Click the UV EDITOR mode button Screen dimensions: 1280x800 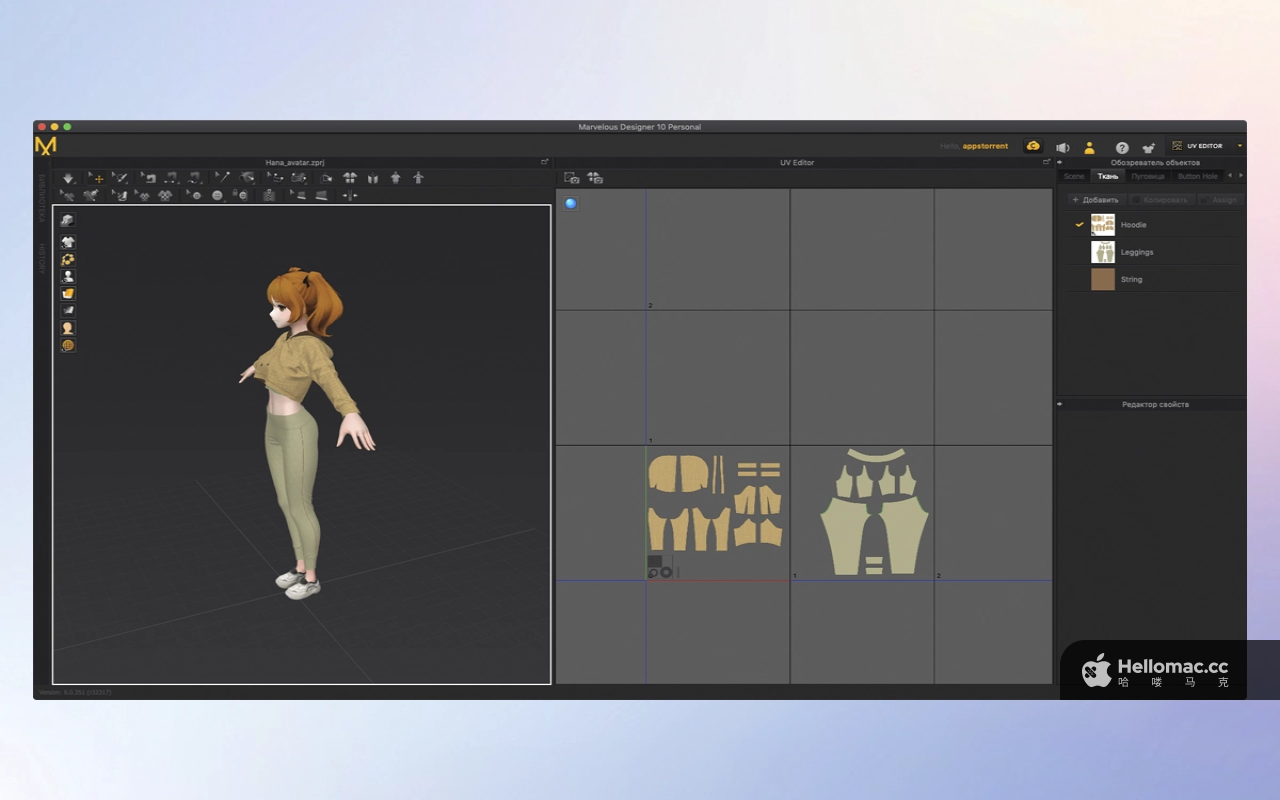point(1198,146)
